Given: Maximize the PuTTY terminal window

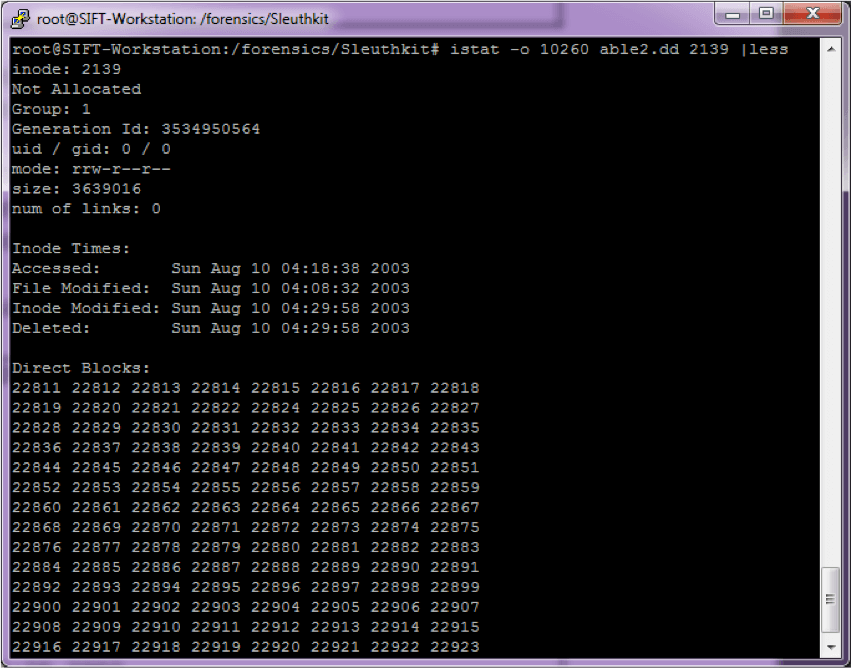Looking at the screenshot, I should click(x=767, y=14).
